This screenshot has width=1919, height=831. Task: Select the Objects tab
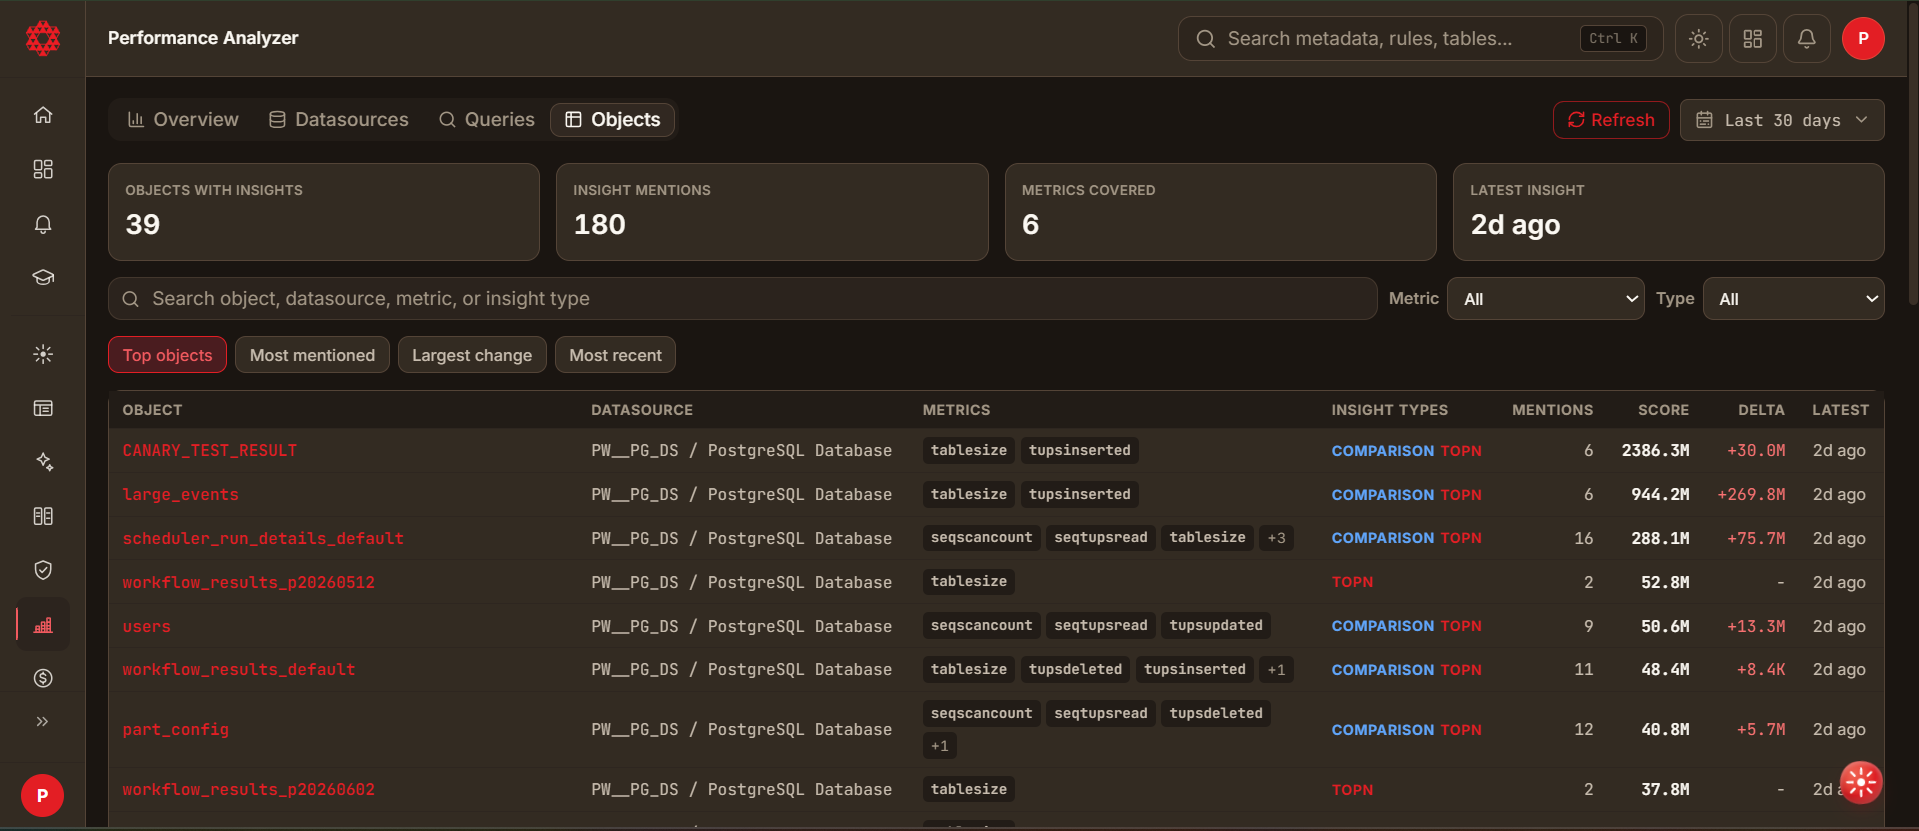click(613, 120)
